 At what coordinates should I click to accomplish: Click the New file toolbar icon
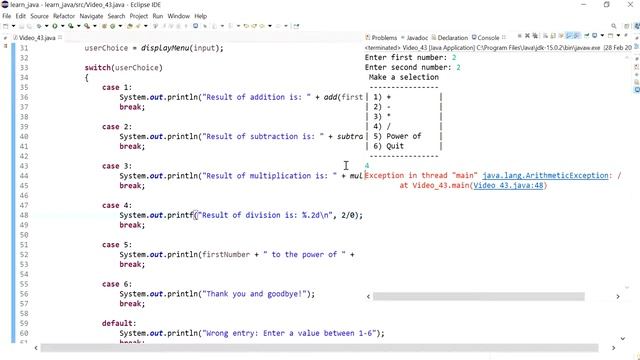coord(5,26)
